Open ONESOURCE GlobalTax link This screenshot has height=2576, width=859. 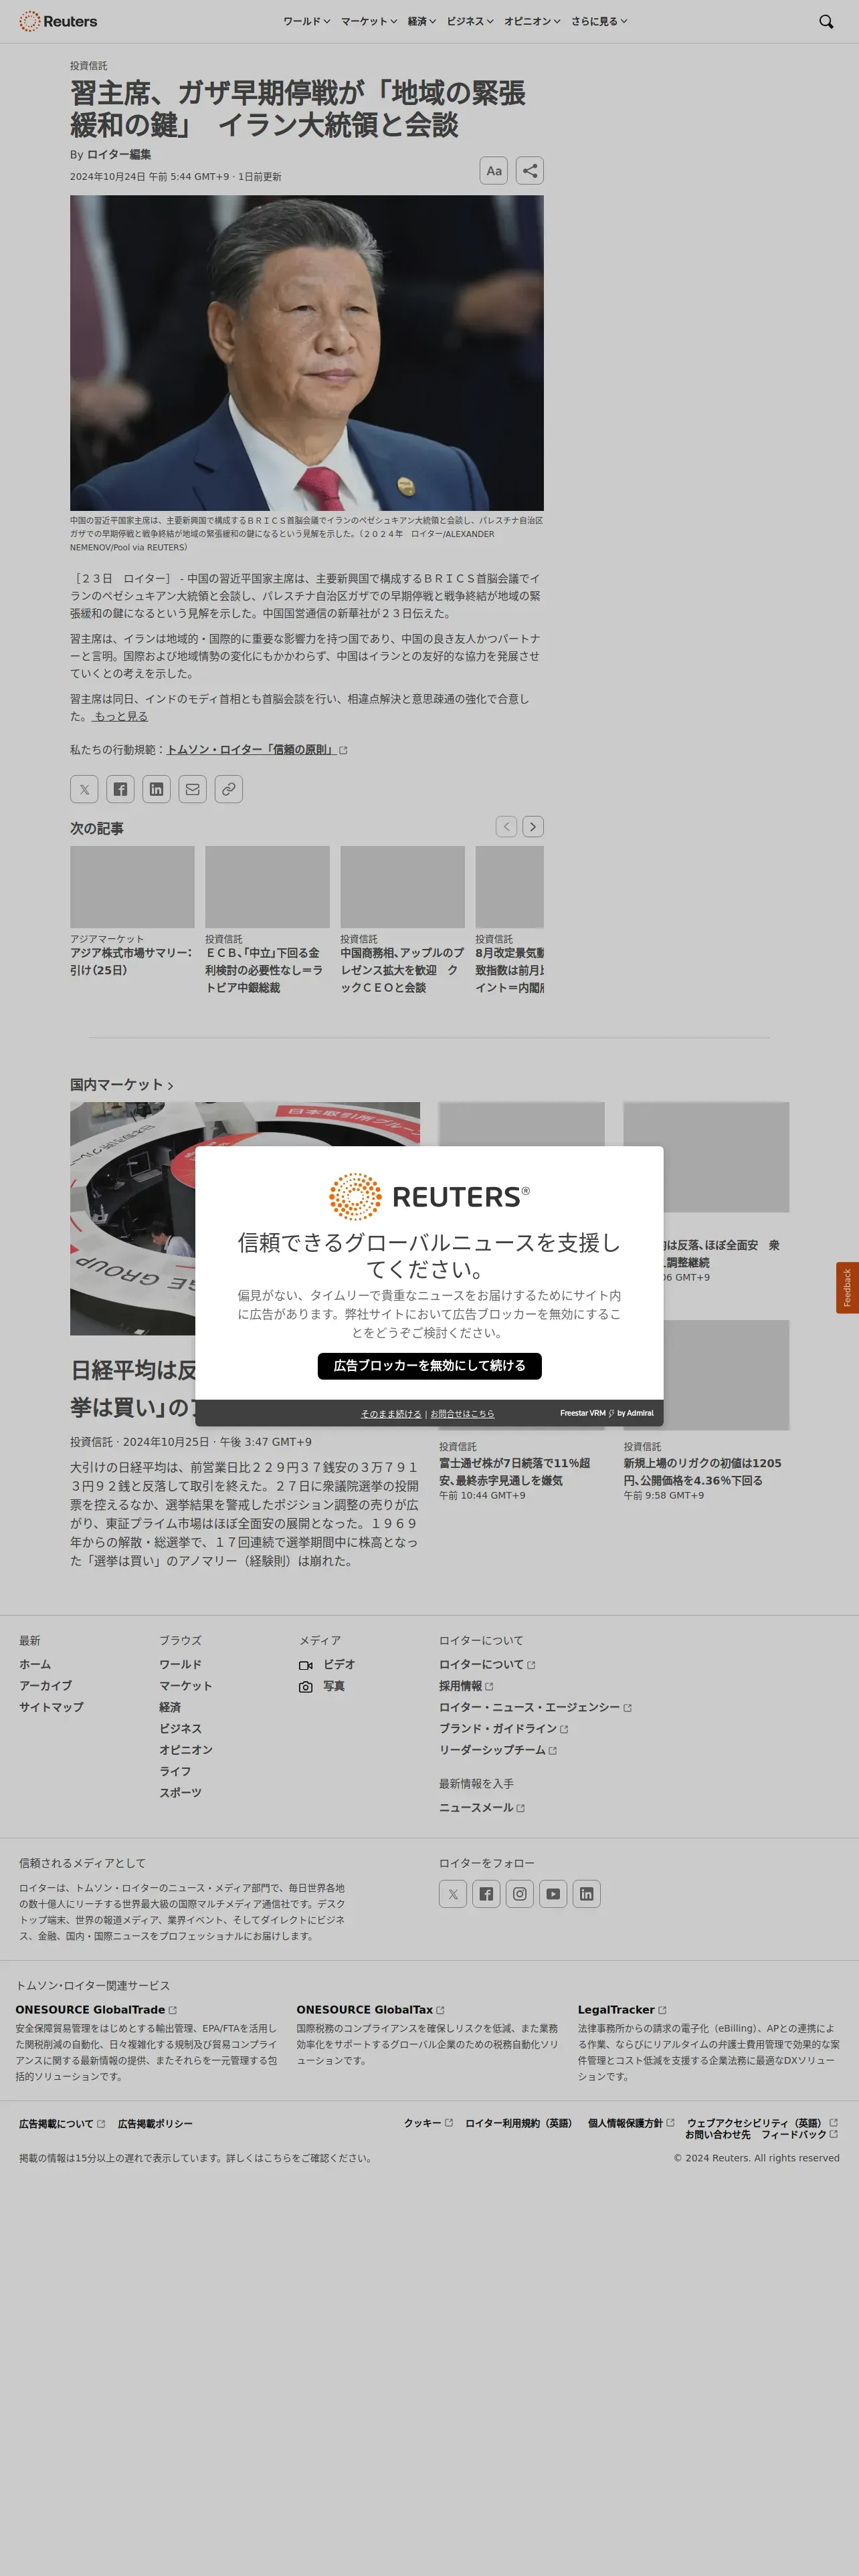click(x=370, y=2009)
